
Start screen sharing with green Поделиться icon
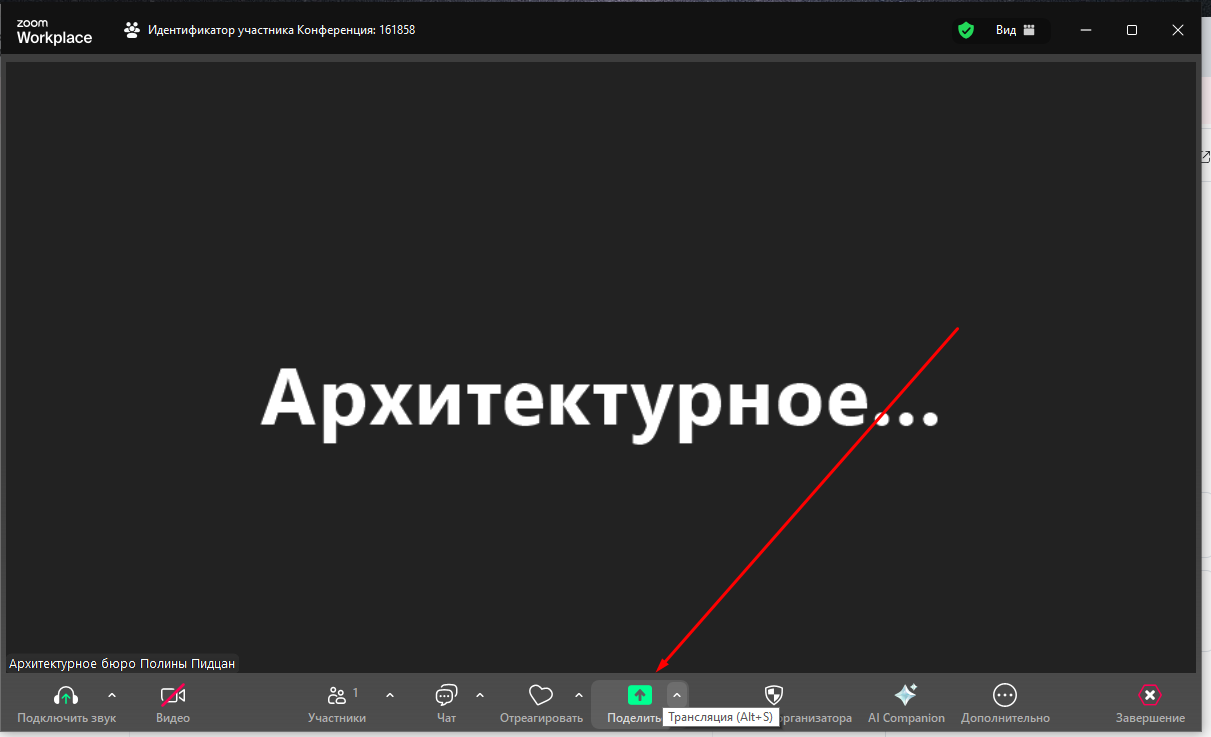click(639, 695)
